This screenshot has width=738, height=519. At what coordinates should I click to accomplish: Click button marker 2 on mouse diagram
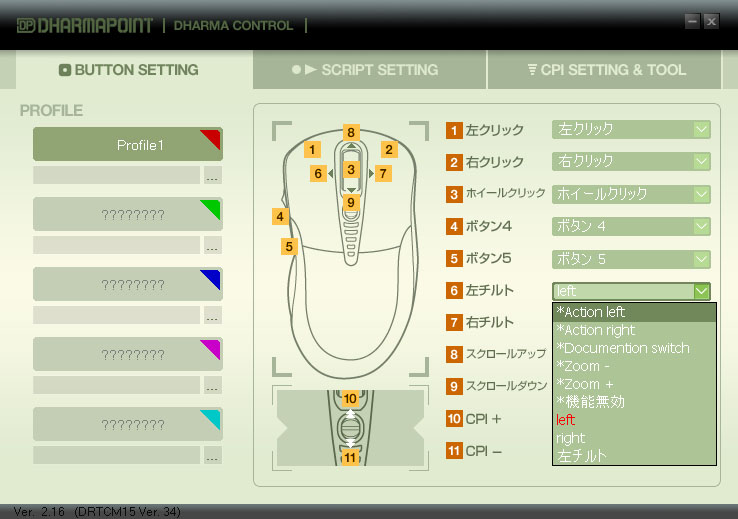(x=389, y=150)
